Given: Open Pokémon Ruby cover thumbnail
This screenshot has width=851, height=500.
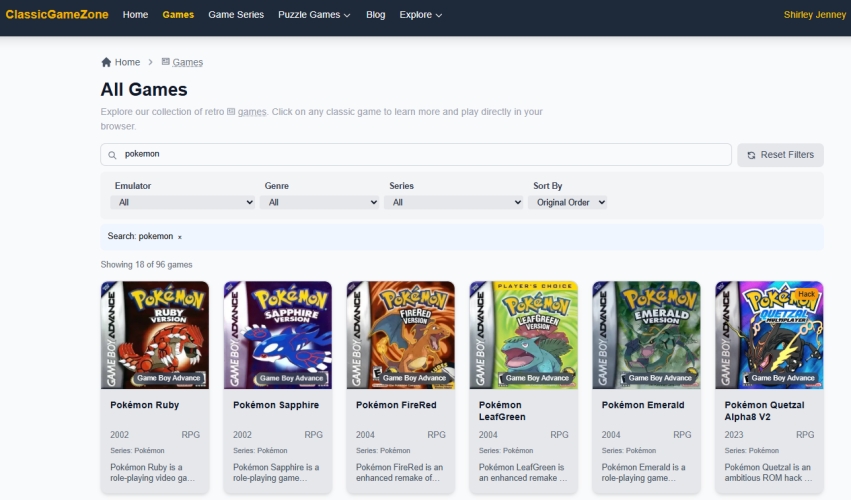Looking at the screenshot, I should (155, 335).
